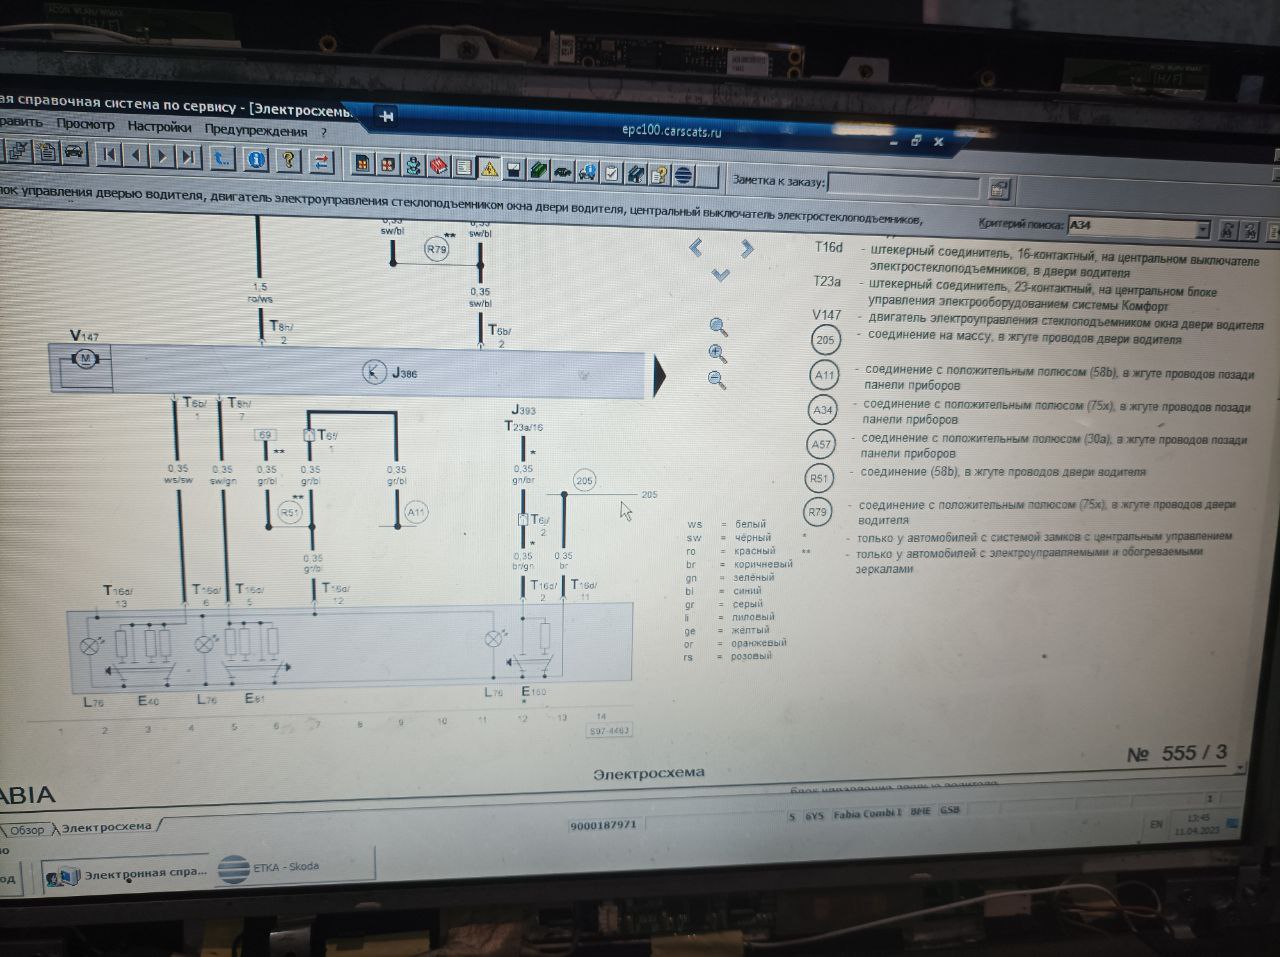
Task: Go to the first page using toolbar arrow
Action: tap(108, 155)
